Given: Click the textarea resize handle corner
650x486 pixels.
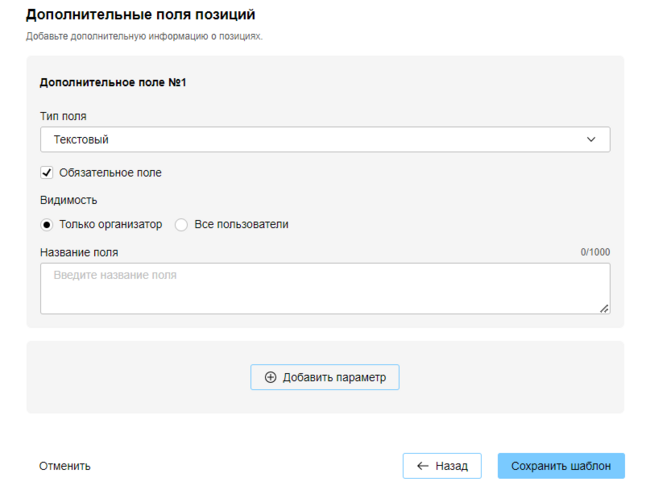Looking at the screenshot, I should [604, 308].
